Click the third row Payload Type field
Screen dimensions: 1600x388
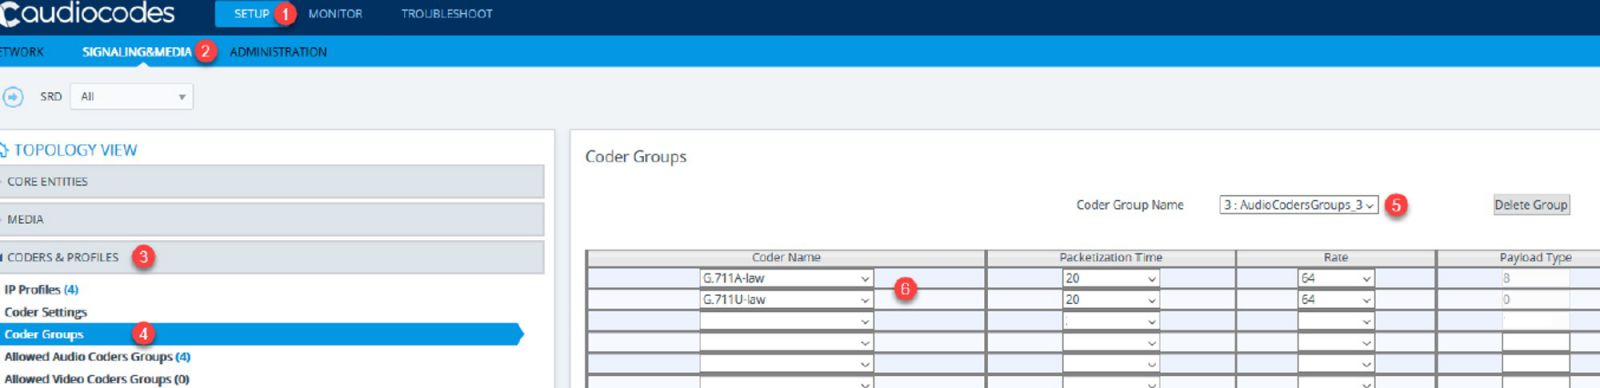1535,322
